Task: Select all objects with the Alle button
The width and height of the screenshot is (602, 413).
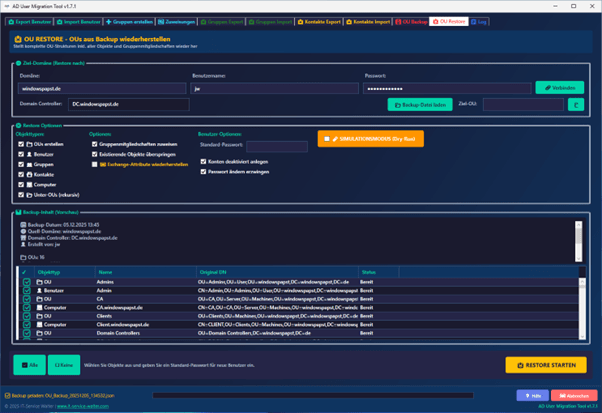Action: (29, 365)
